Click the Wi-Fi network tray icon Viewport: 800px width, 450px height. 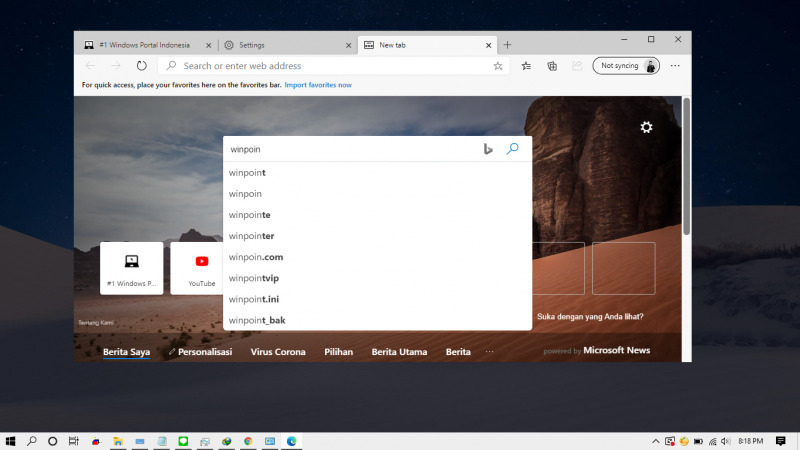point(713,441)
